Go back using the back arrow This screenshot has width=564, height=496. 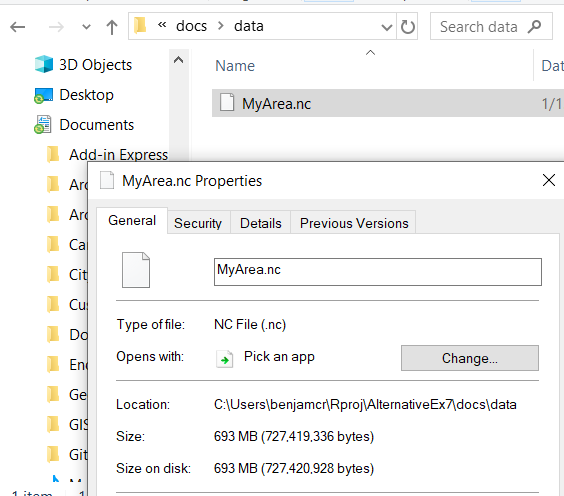[x=18, y=27]
